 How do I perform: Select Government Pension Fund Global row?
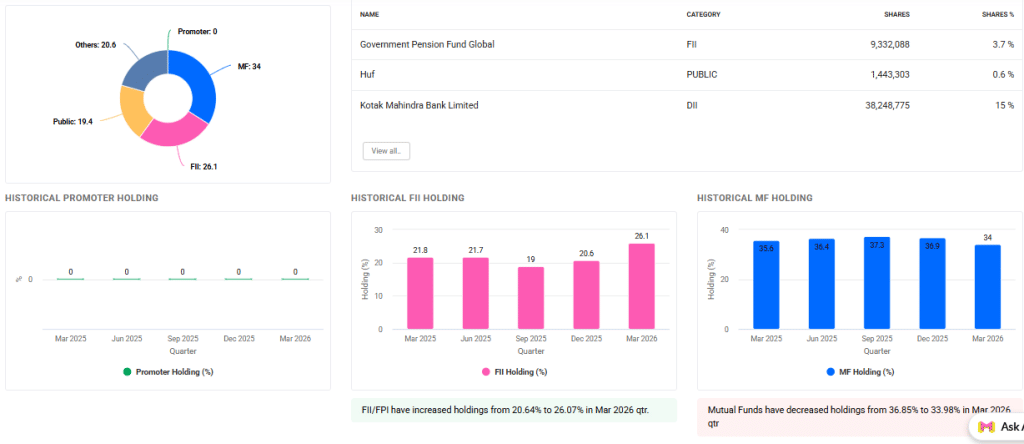[x=427, y=44]
